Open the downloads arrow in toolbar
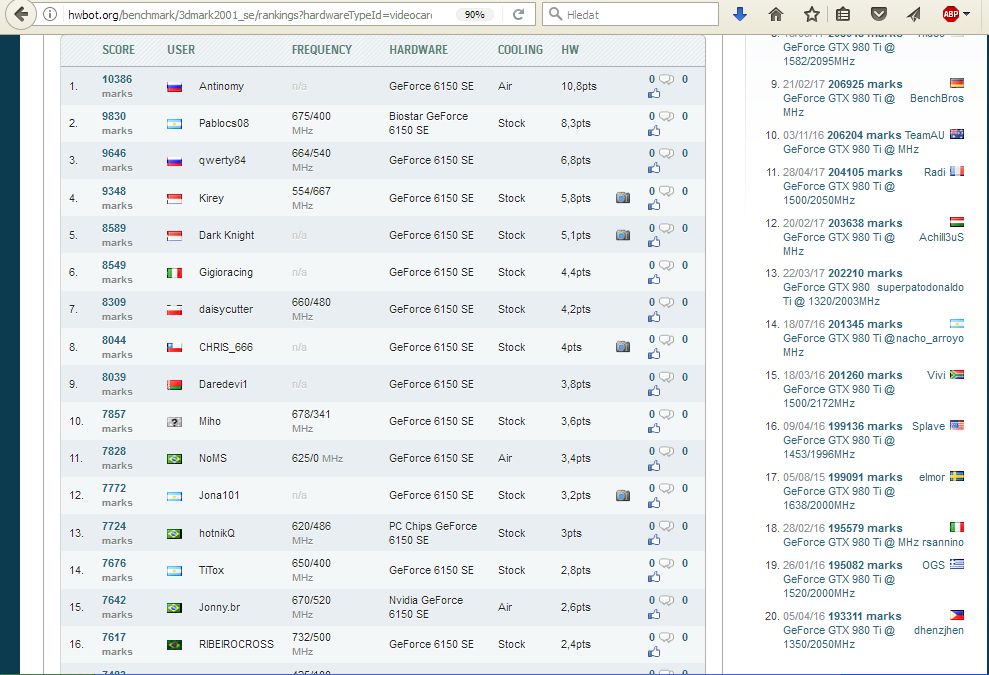The width and height of the screenshot is (989, 675). pos(740,15)
